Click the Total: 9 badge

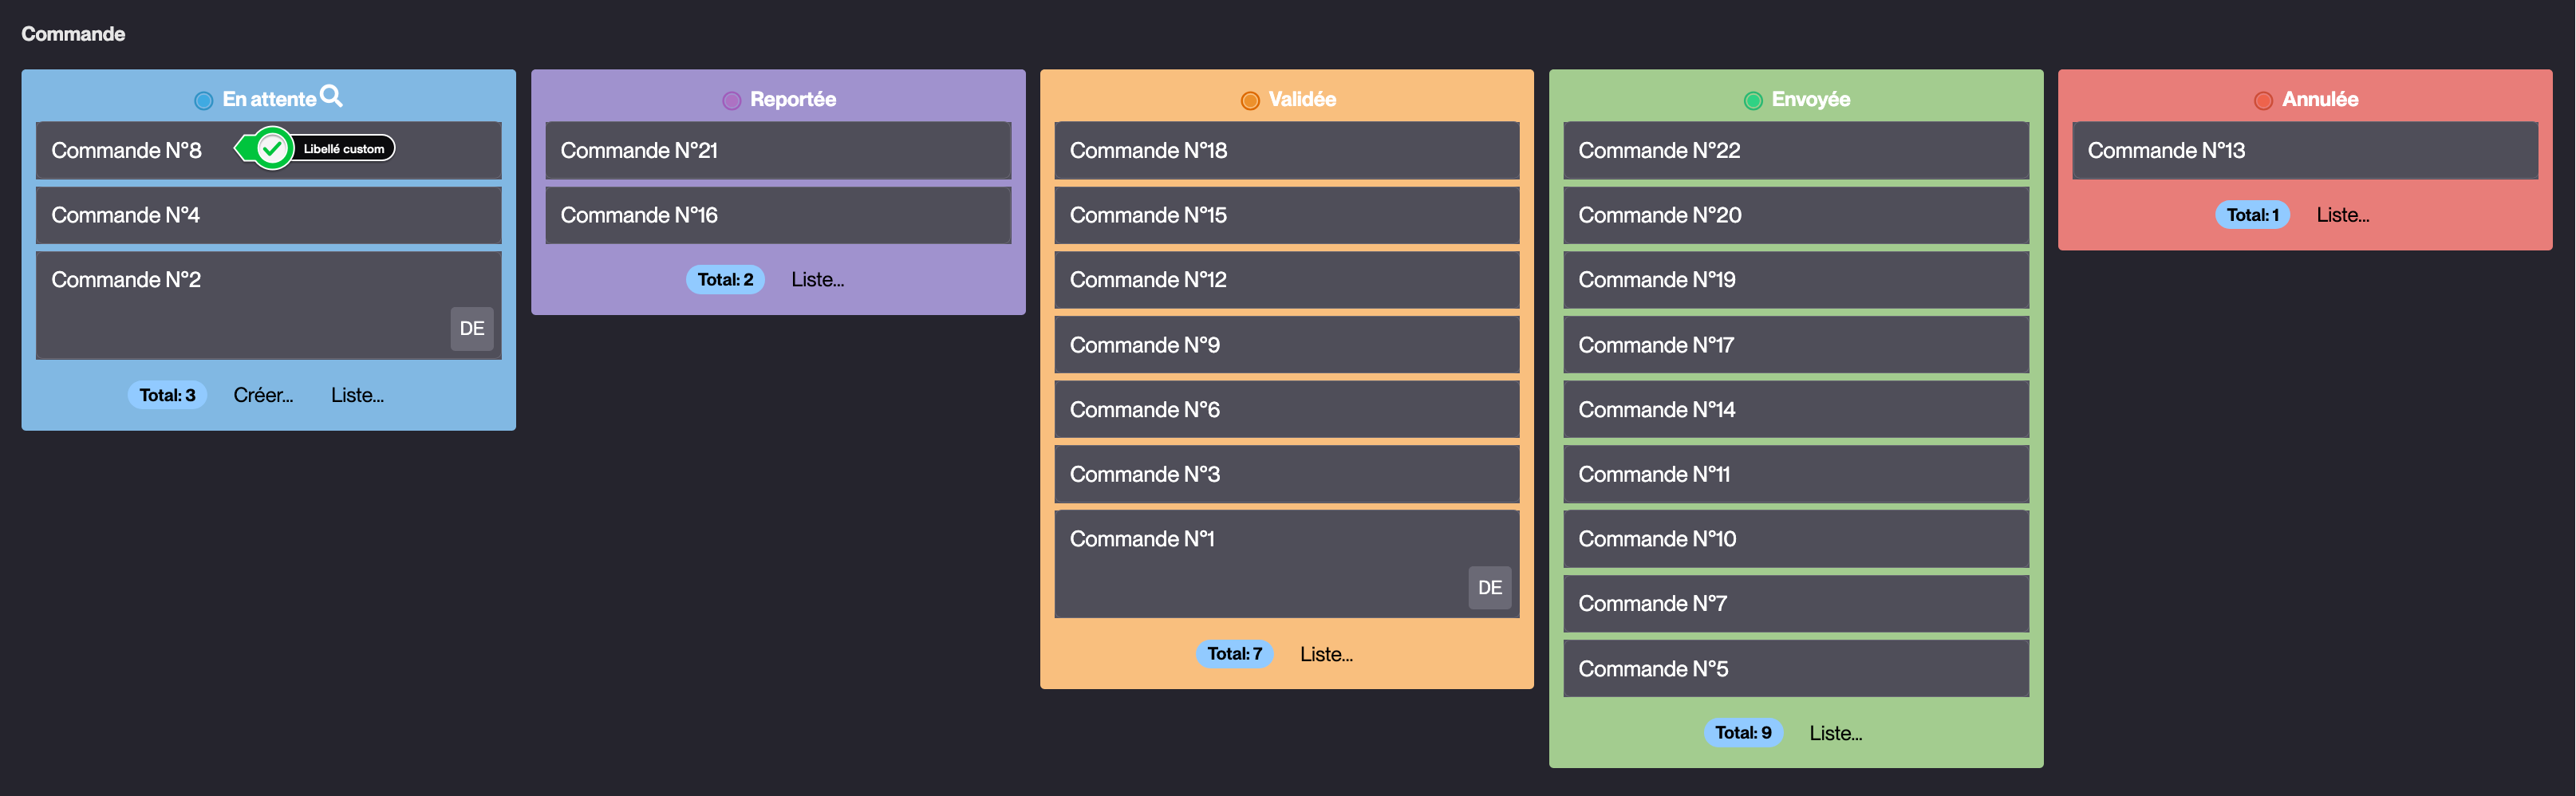pyautogui.click(x=1743, y=733)
